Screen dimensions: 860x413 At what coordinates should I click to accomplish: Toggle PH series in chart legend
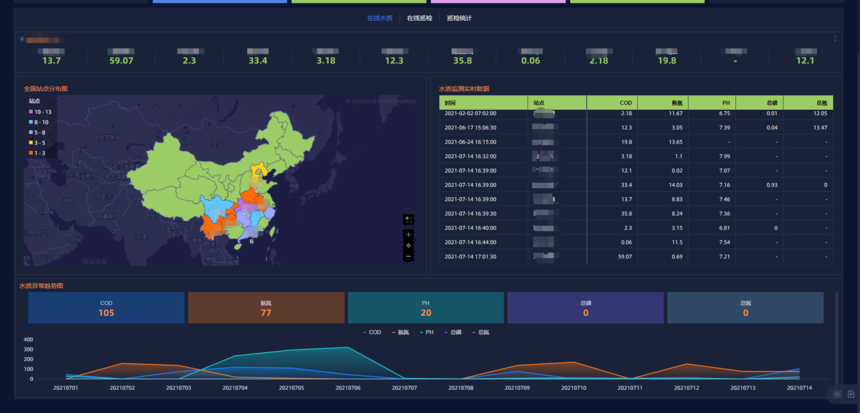click(428, 332)
